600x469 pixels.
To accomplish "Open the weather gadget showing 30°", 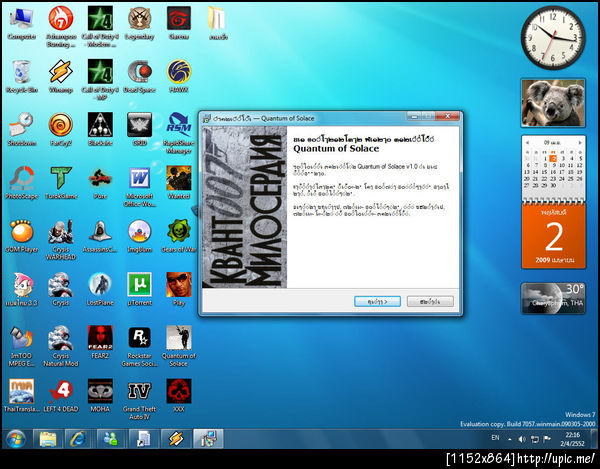I will point(553,298).
